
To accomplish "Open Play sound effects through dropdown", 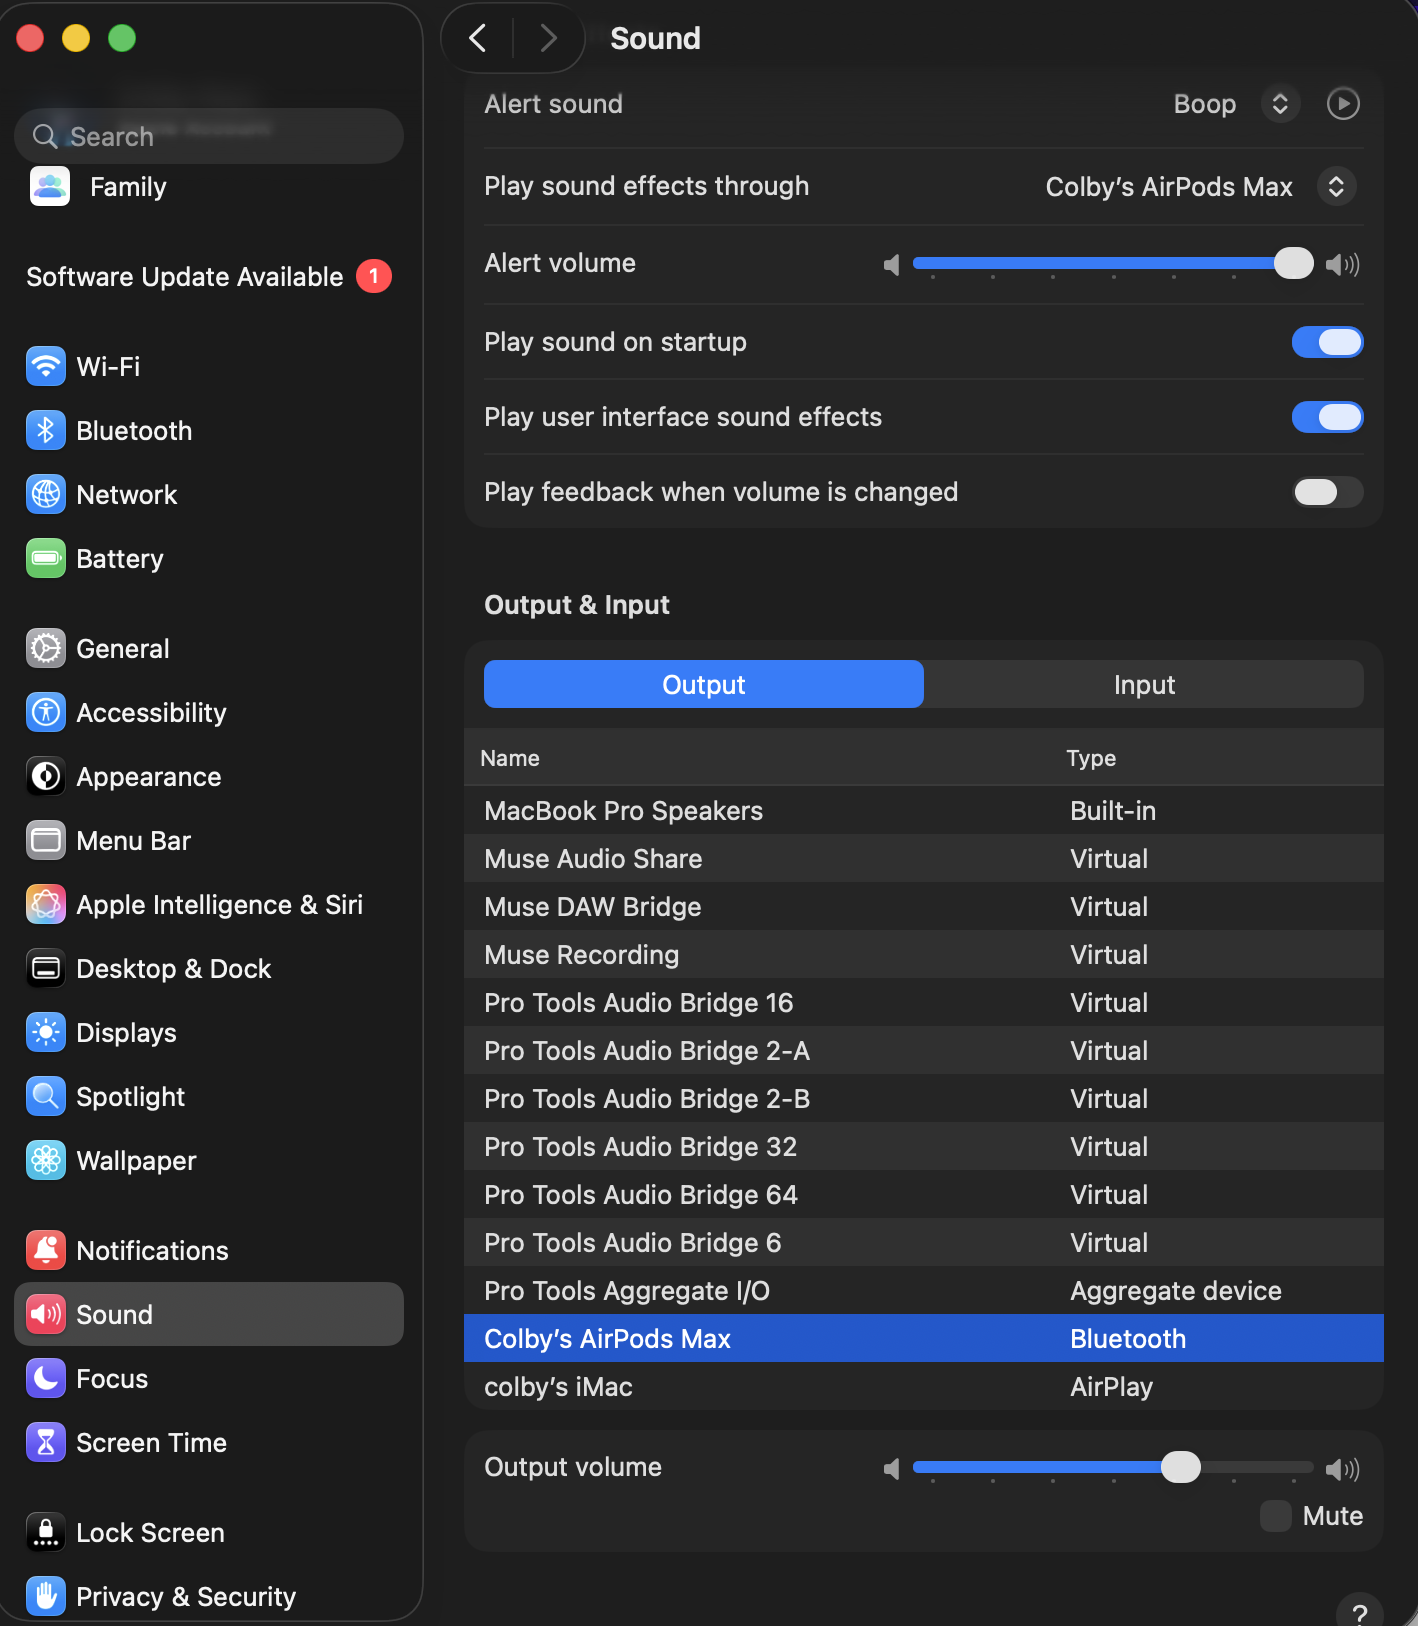I will pyautogui.click(x=1336, y=186).
